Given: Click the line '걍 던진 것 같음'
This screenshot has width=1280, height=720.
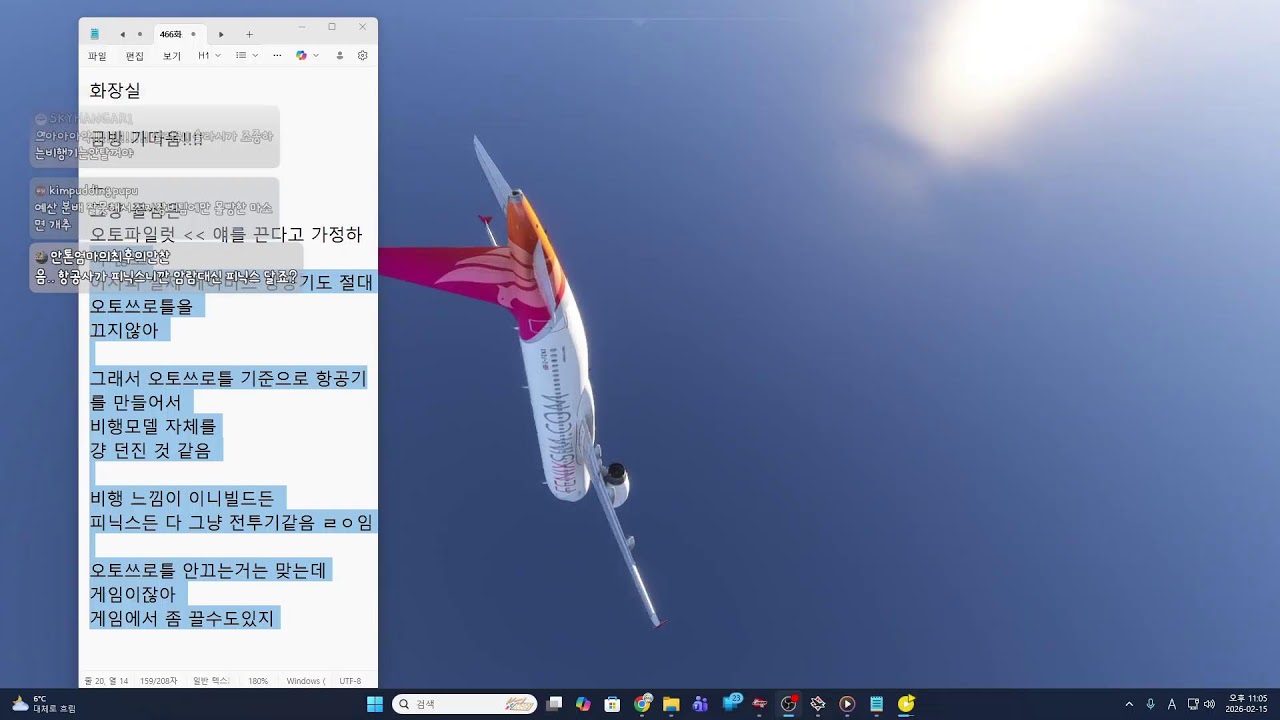Looking at the screenshot, I should [151, 450].
